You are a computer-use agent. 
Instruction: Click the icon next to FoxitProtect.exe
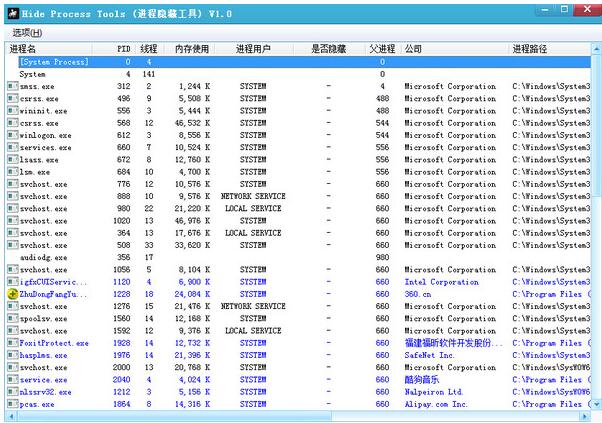[x=13, y=343]
